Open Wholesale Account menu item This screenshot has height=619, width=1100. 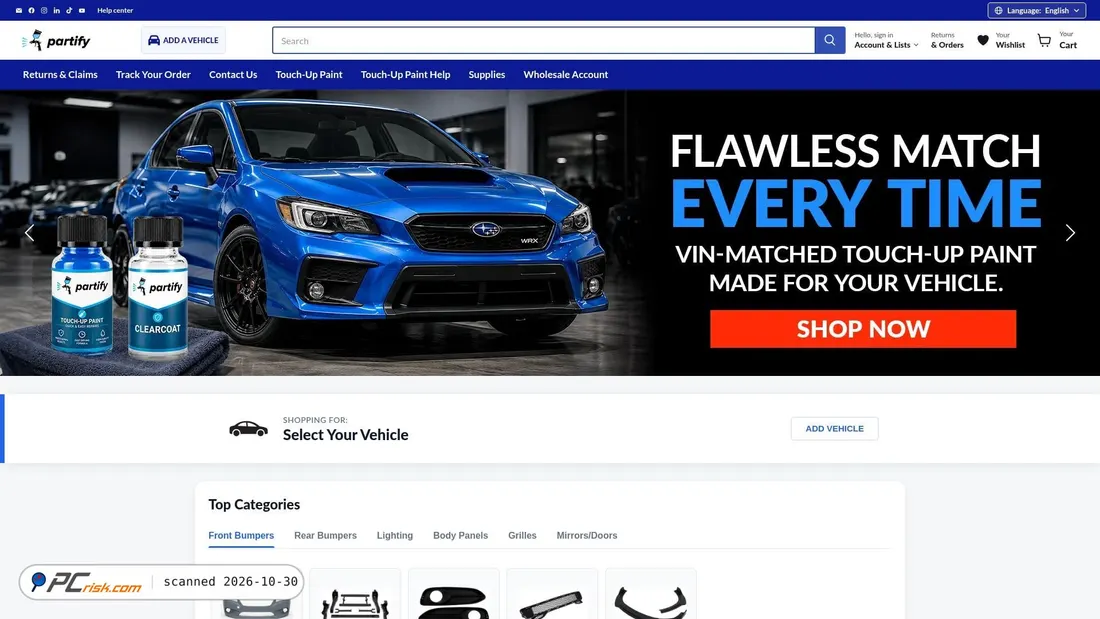[x=565, y=74]
